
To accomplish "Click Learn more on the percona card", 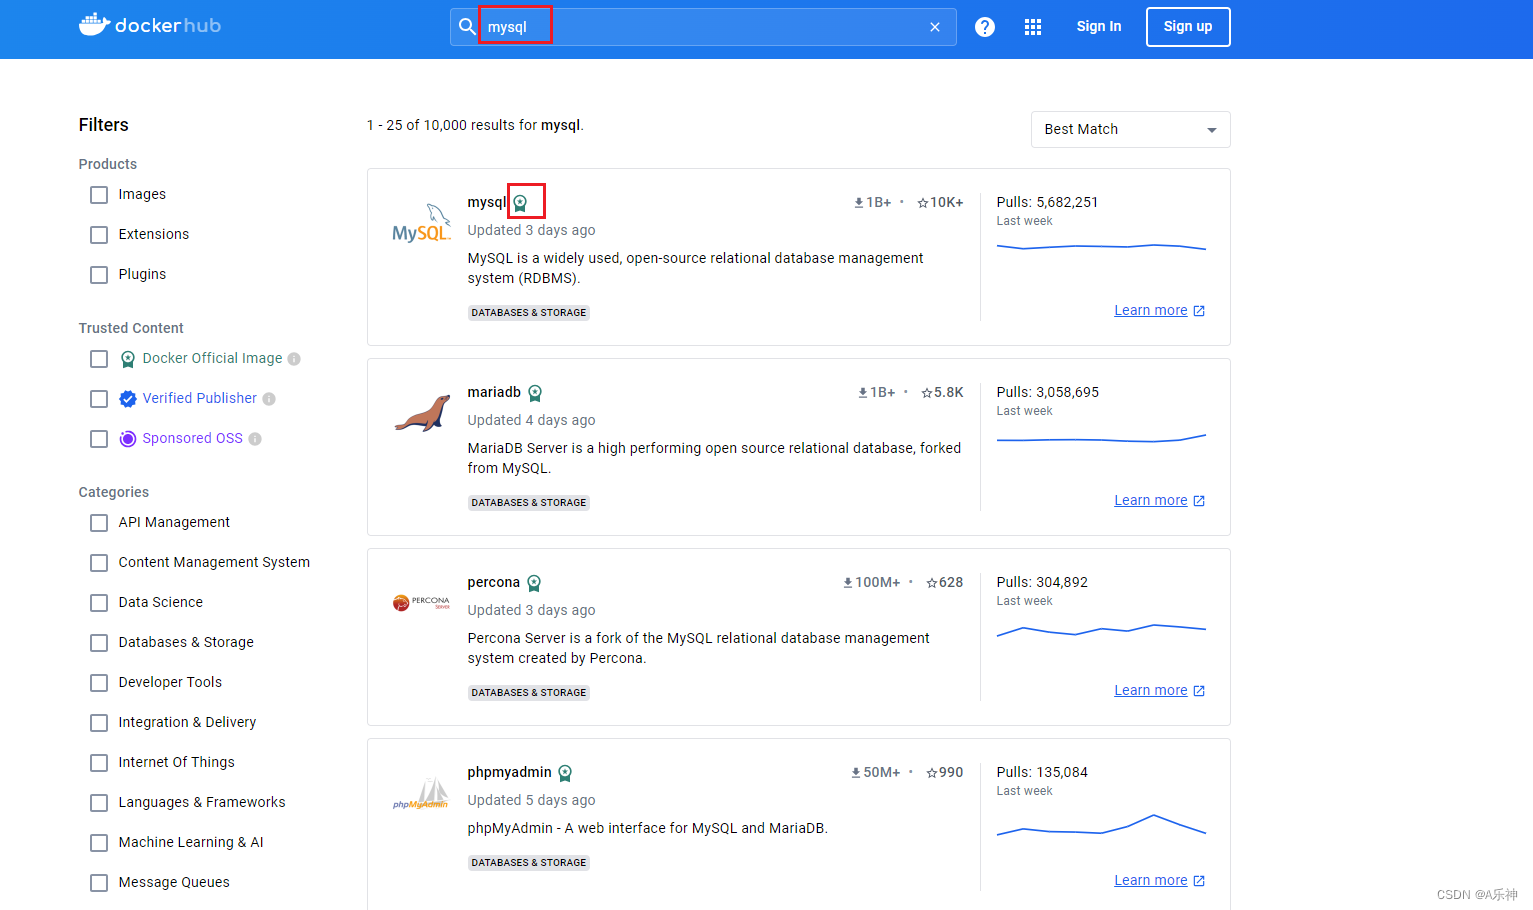I will 1159,691.
